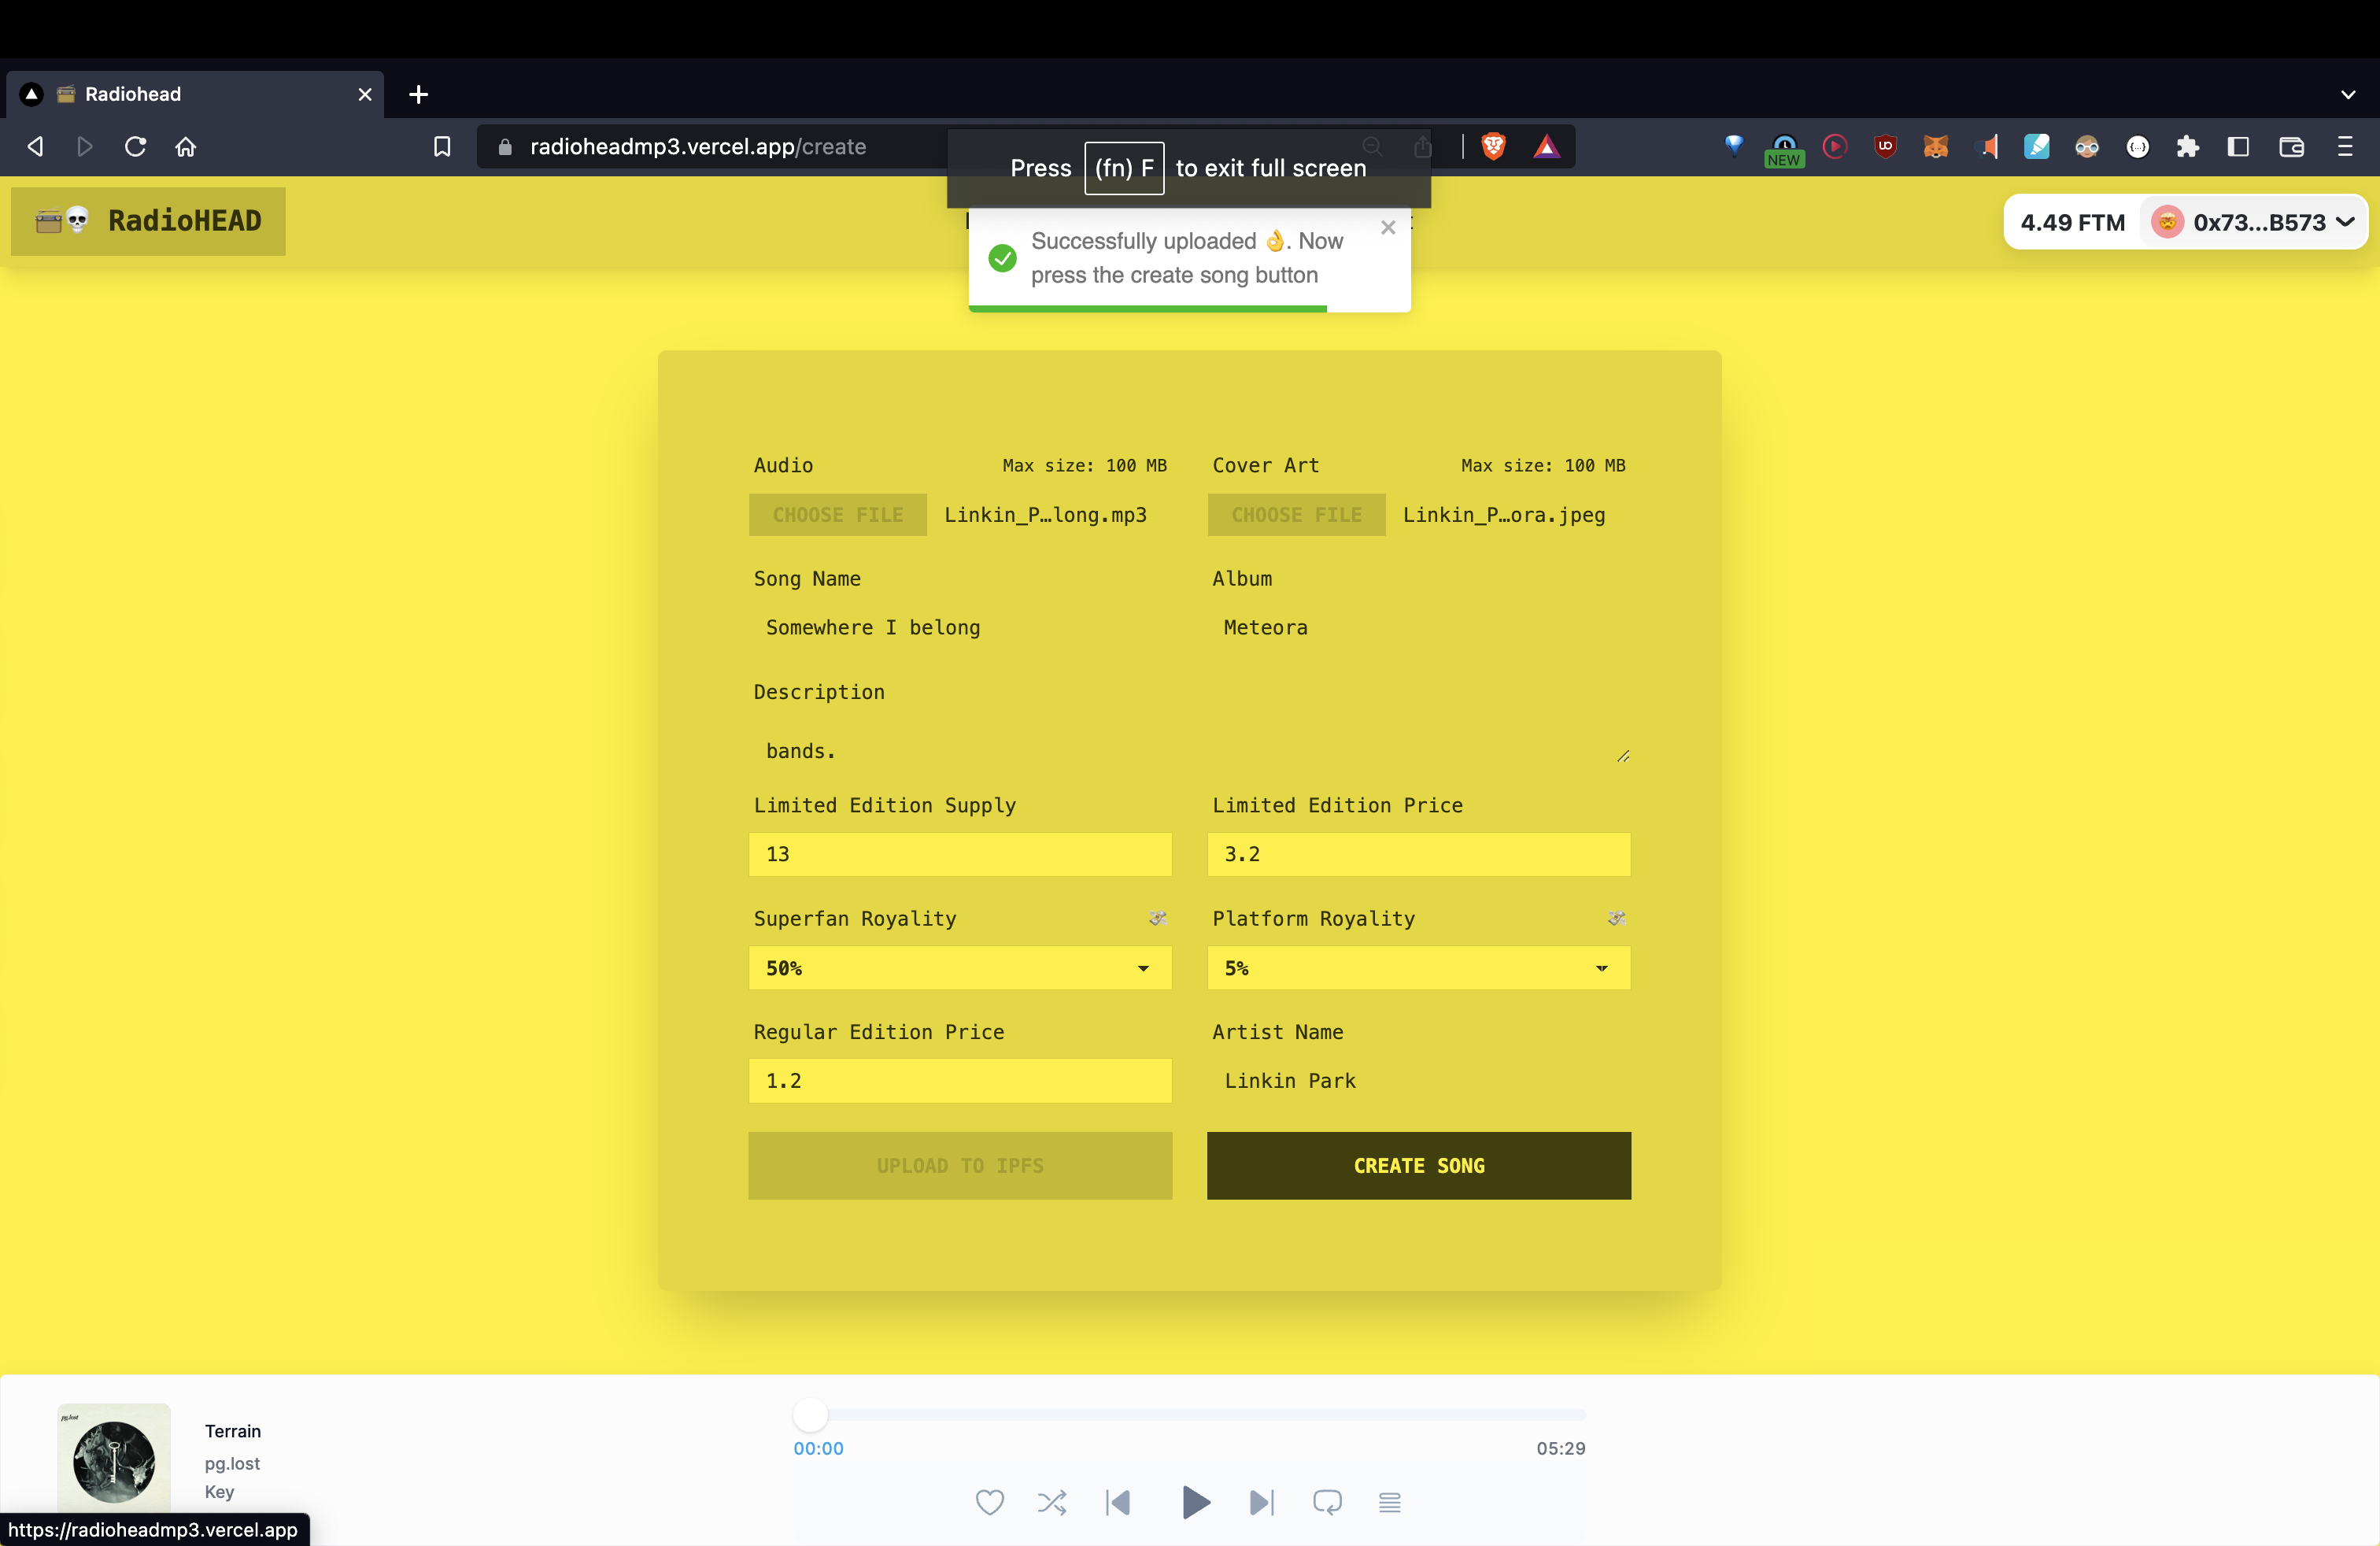Click the Brave Shields lion icon

1493,147
